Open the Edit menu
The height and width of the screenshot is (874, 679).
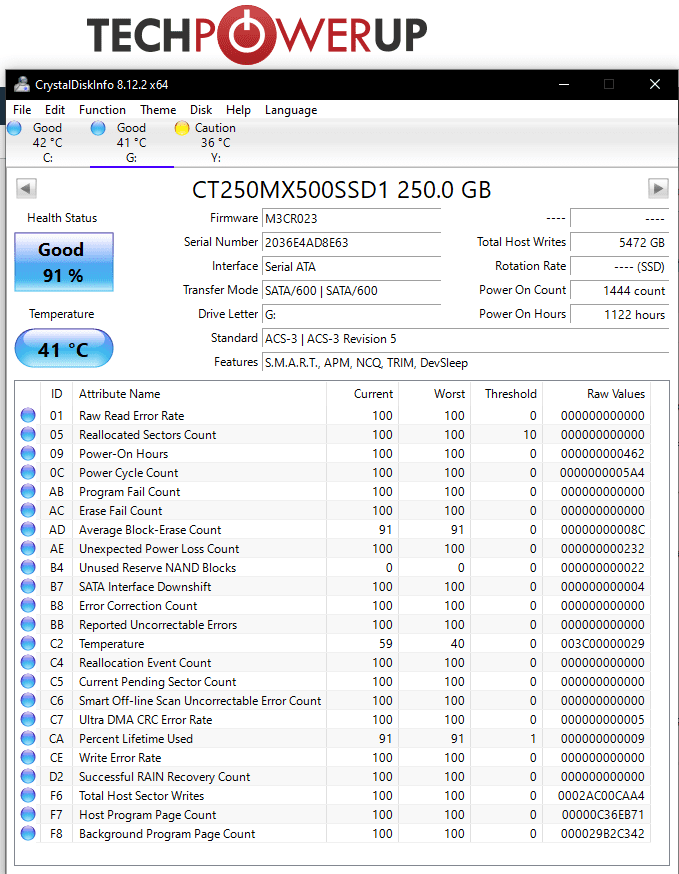pos(55,110)
